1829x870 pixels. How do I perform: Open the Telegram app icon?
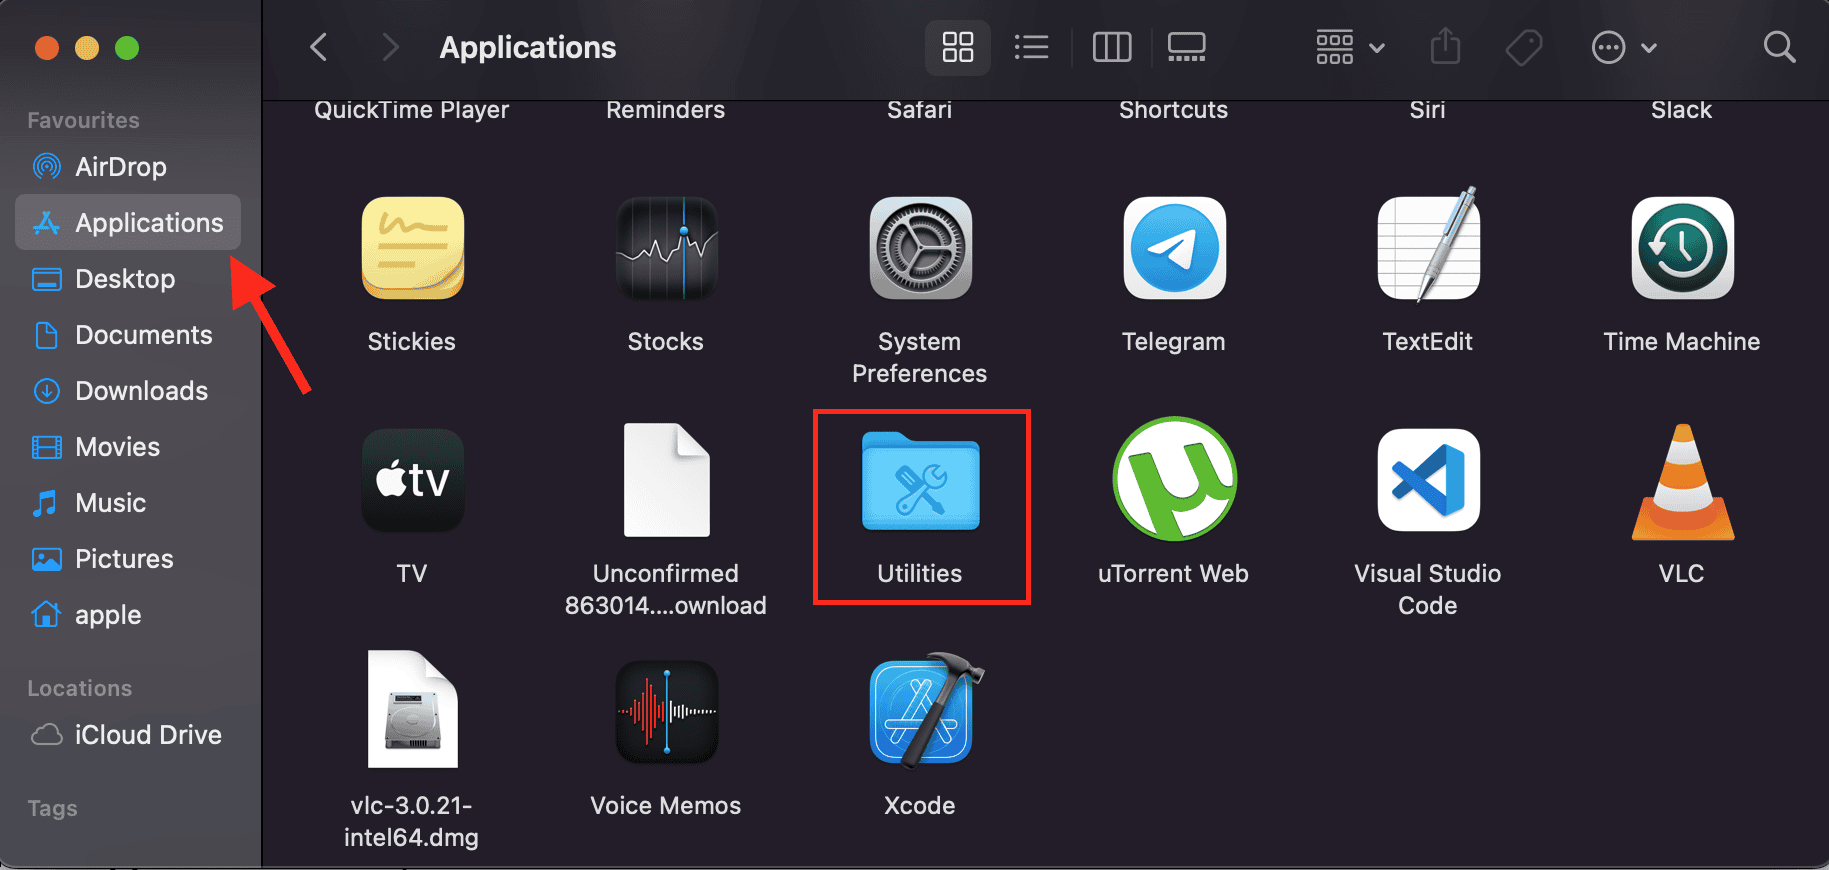(x=1174, y=249)
